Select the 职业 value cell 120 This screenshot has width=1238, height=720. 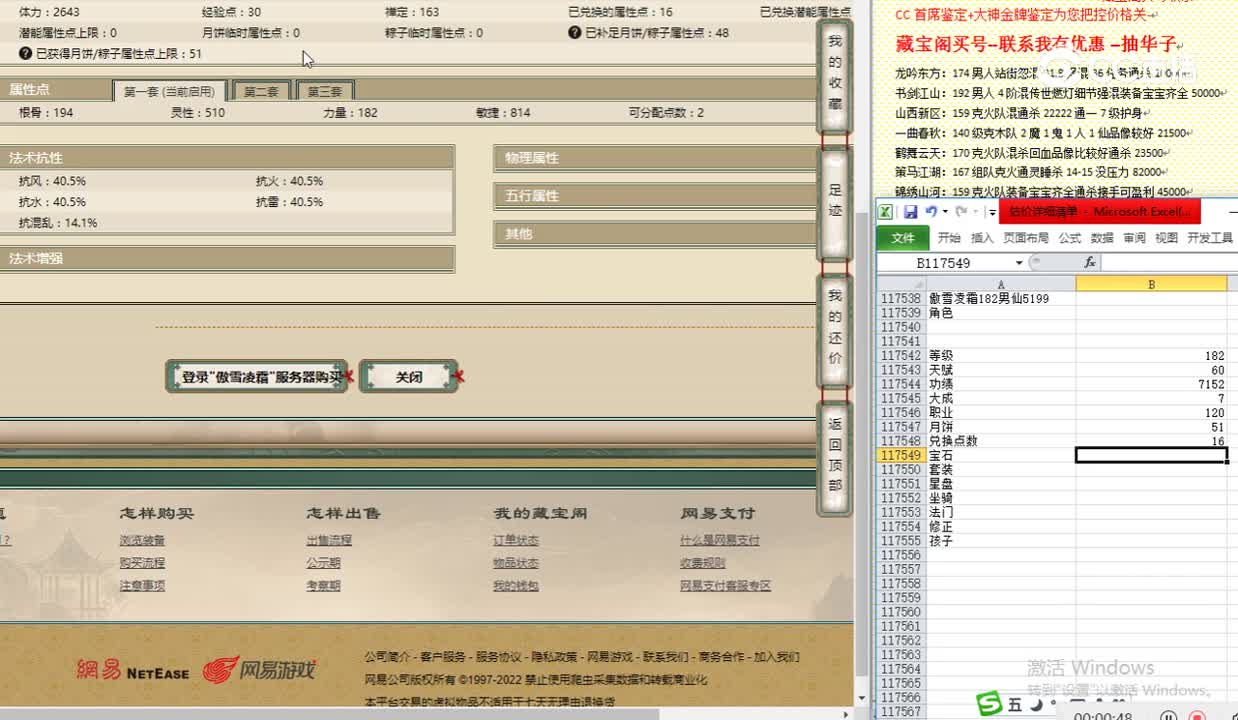1151,412
